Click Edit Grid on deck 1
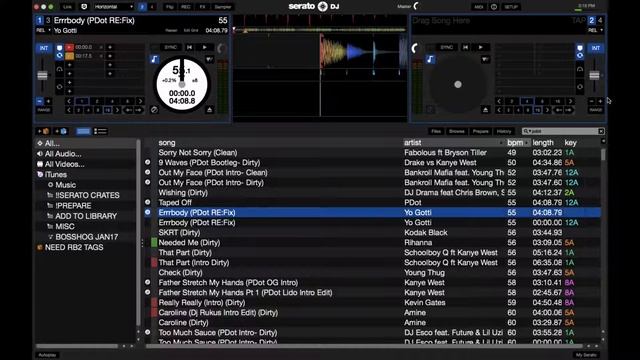Viewport: 640px width, 360px height. coord(191,31)
